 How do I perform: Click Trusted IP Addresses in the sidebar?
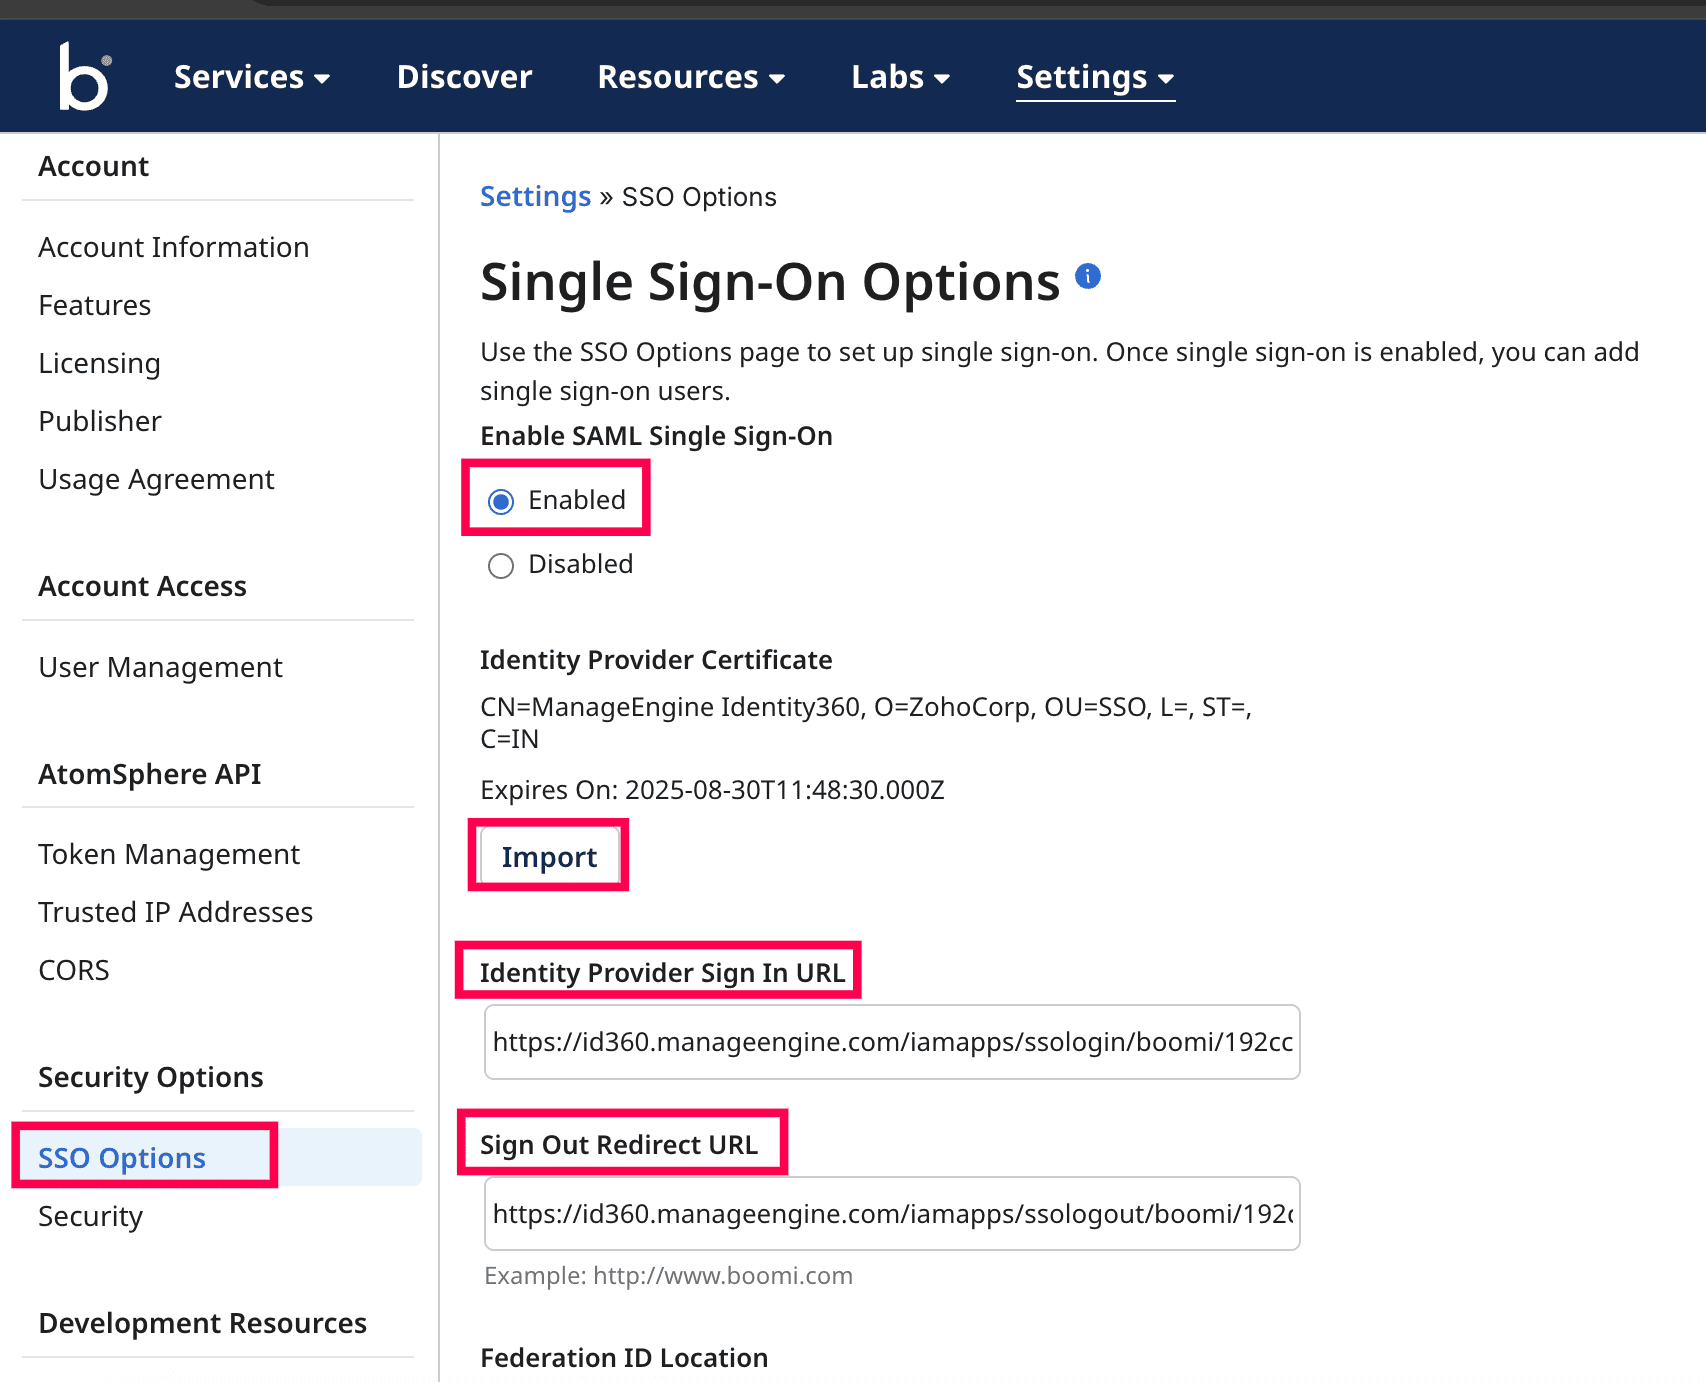pos(175,912)
